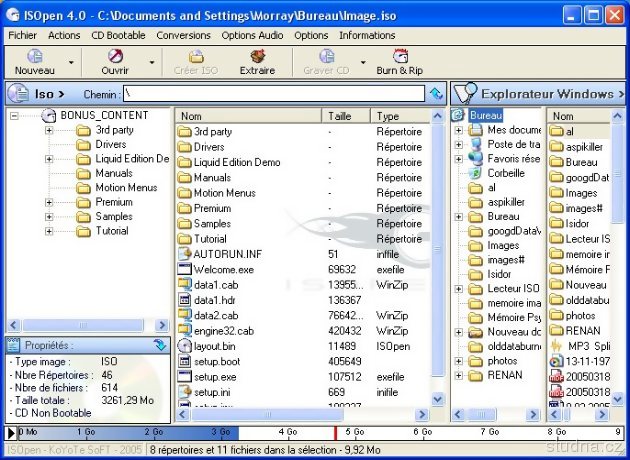Click the Extraire toolbar icon
This screenshot has width=630, height=460.
257,63
